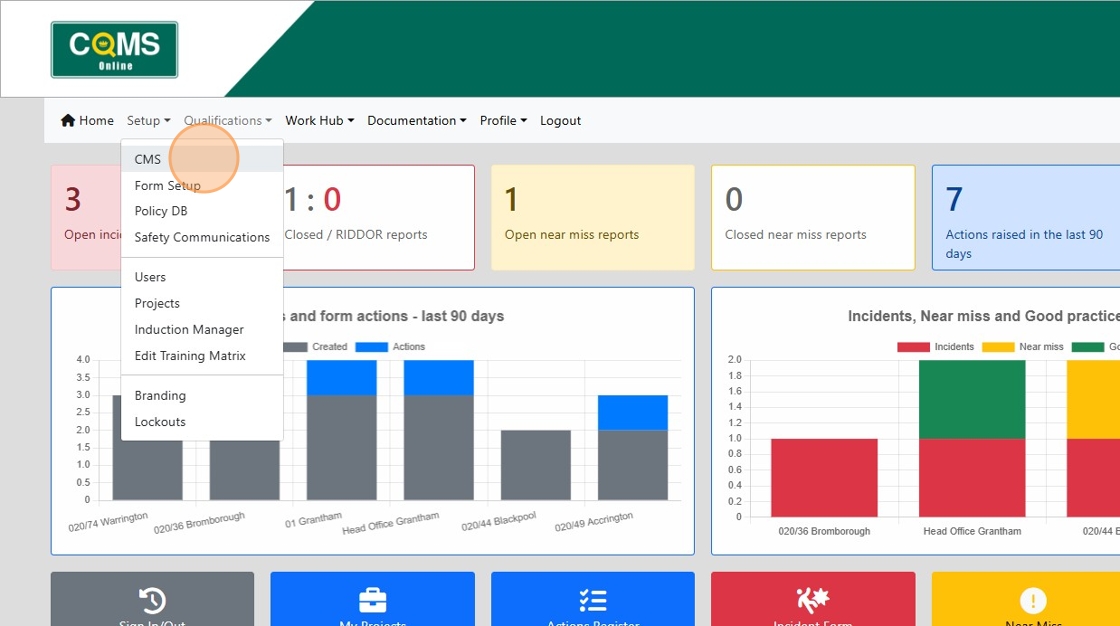This screenshot has height=626, width=1120.
Task: Click the Logout link
Action: click(x=560, y=120)
